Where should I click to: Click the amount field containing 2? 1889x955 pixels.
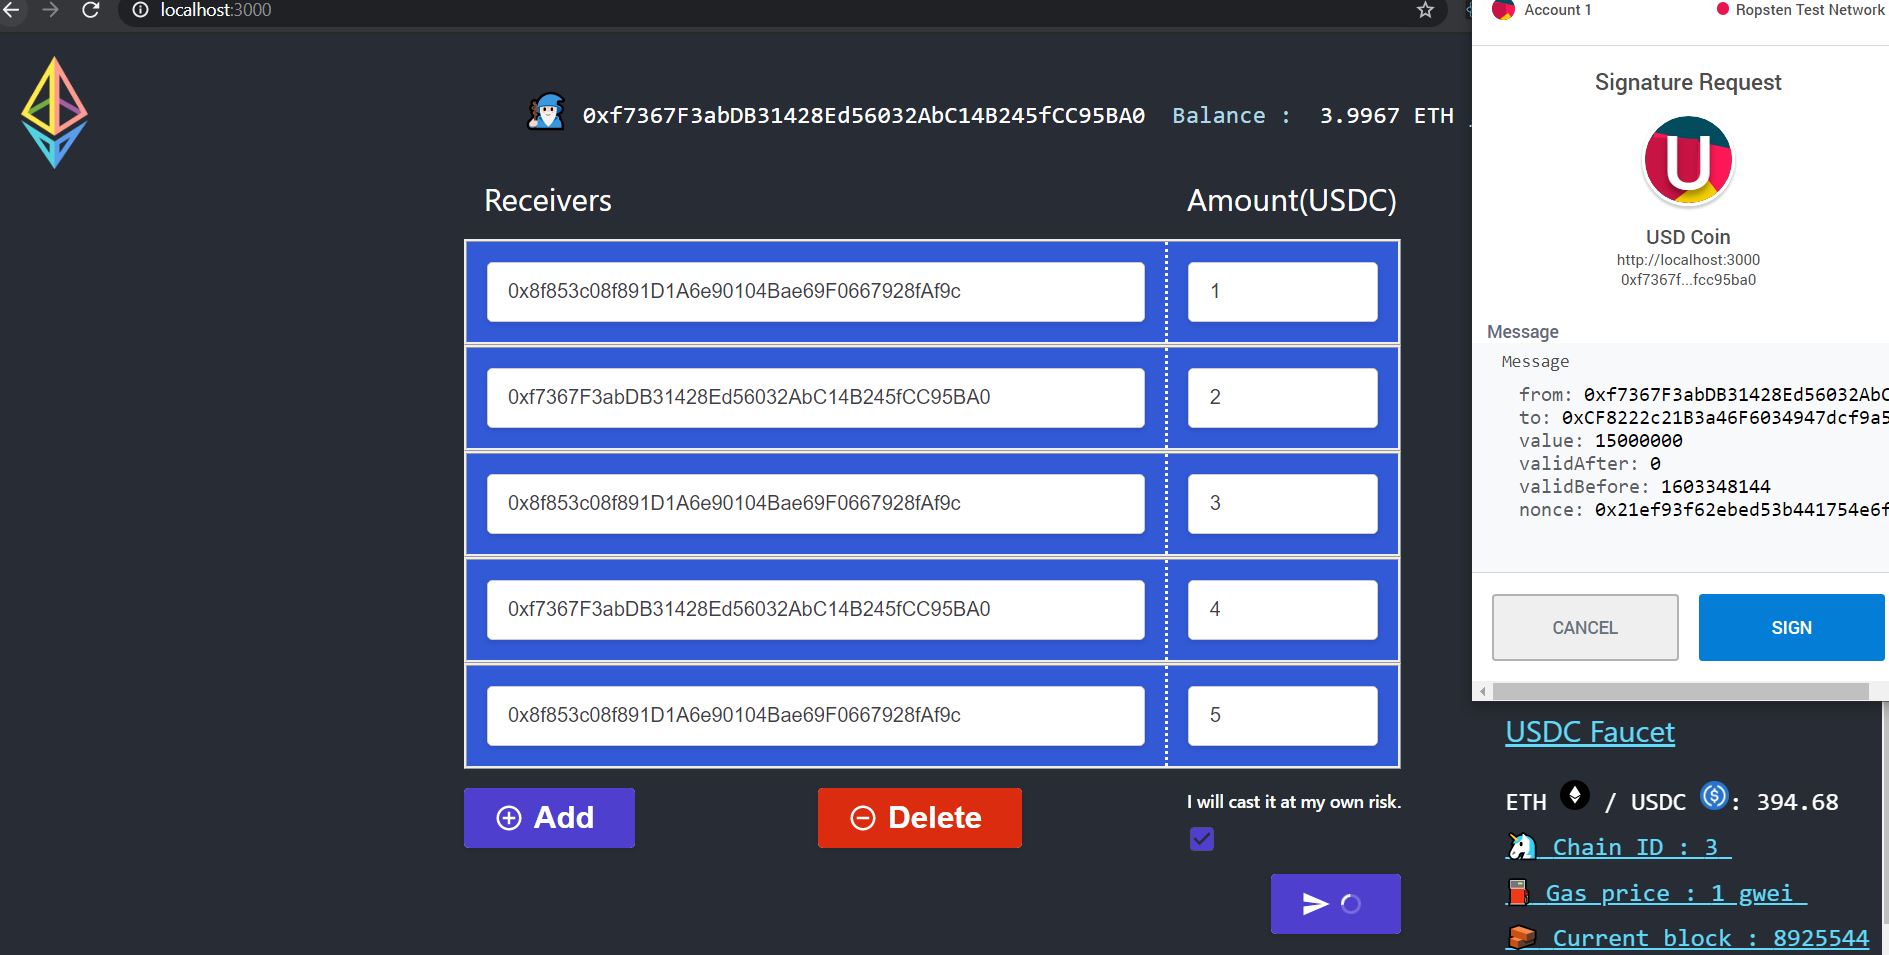[x=1283, y=398]
